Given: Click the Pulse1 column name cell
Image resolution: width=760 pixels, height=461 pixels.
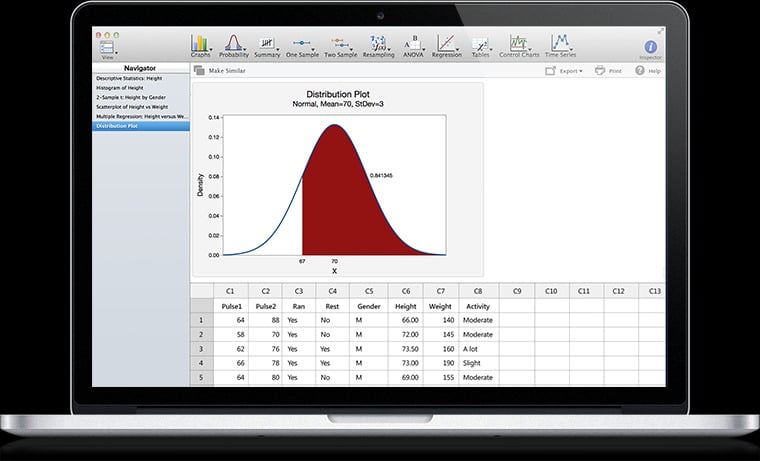Looking at the screenshot, I should point(231,306).
